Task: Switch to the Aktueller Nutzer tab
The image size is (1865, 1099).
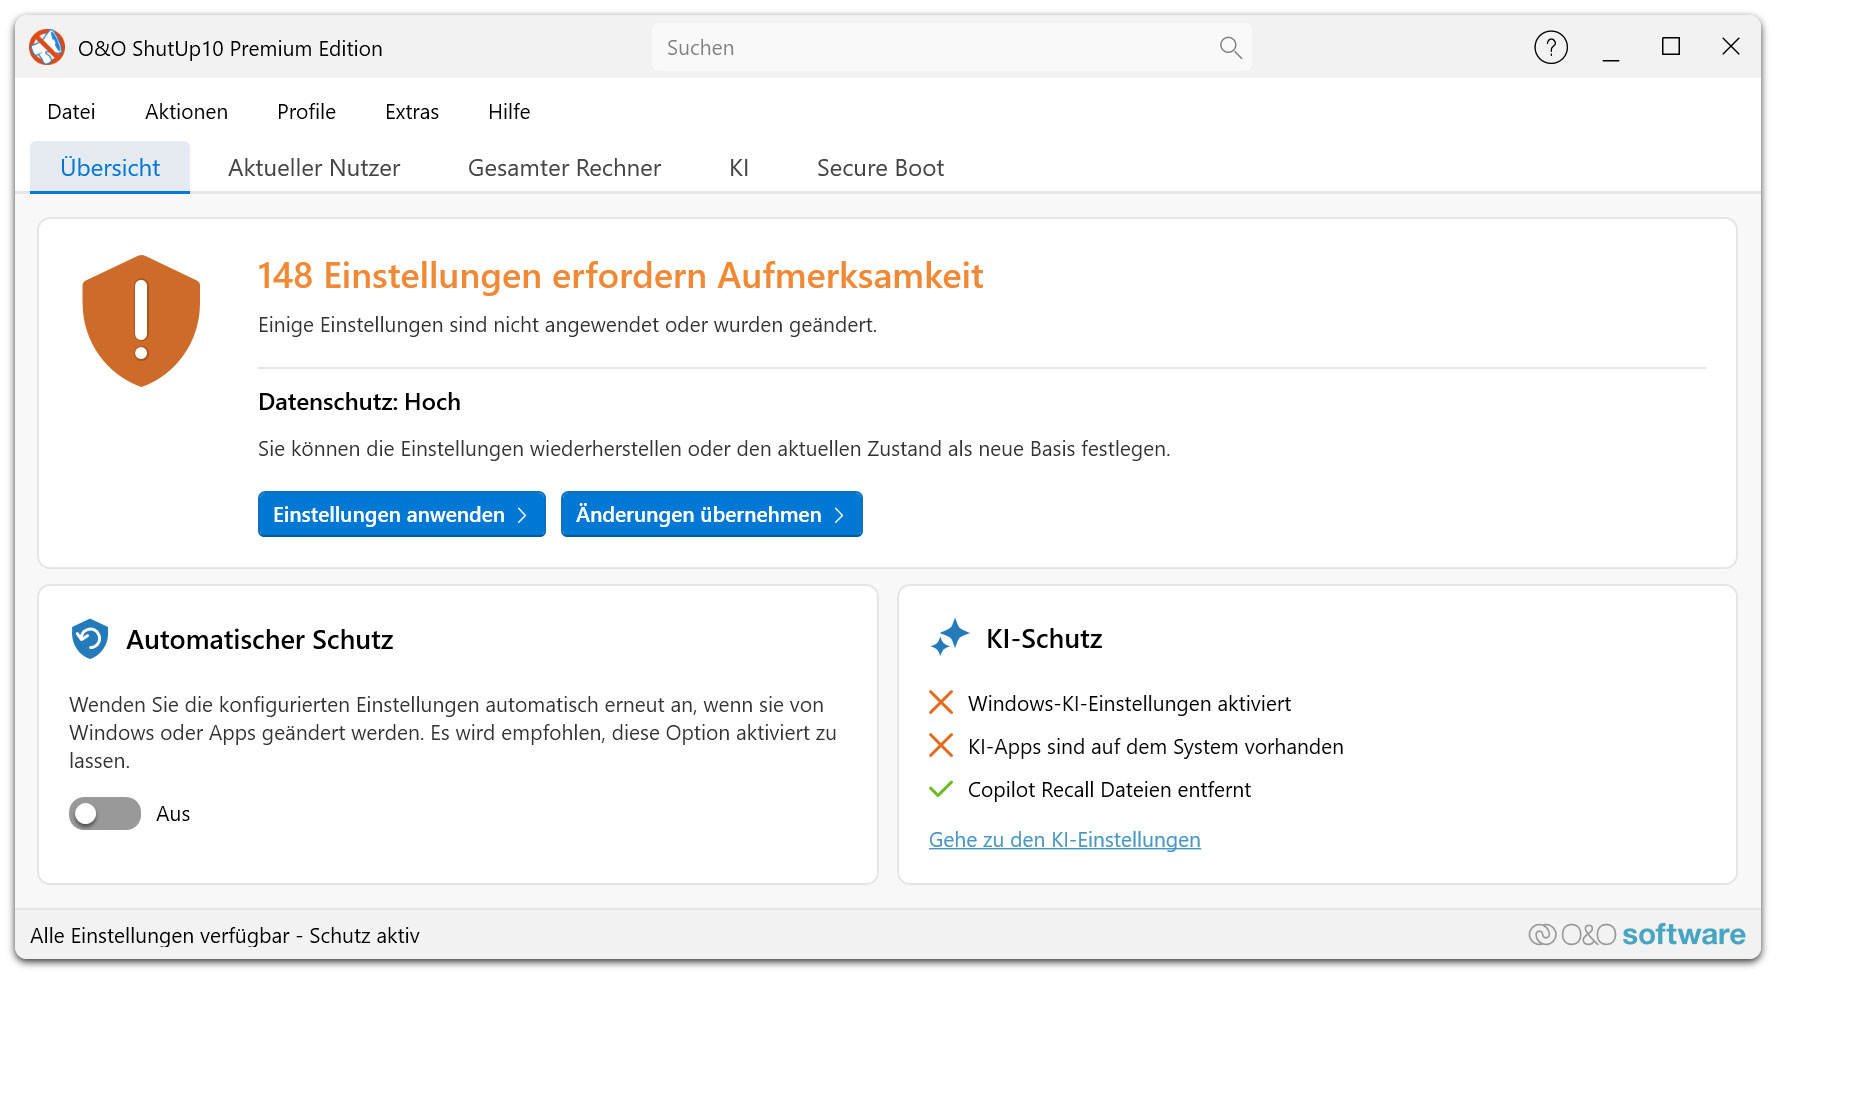Action: pos(314,168)
